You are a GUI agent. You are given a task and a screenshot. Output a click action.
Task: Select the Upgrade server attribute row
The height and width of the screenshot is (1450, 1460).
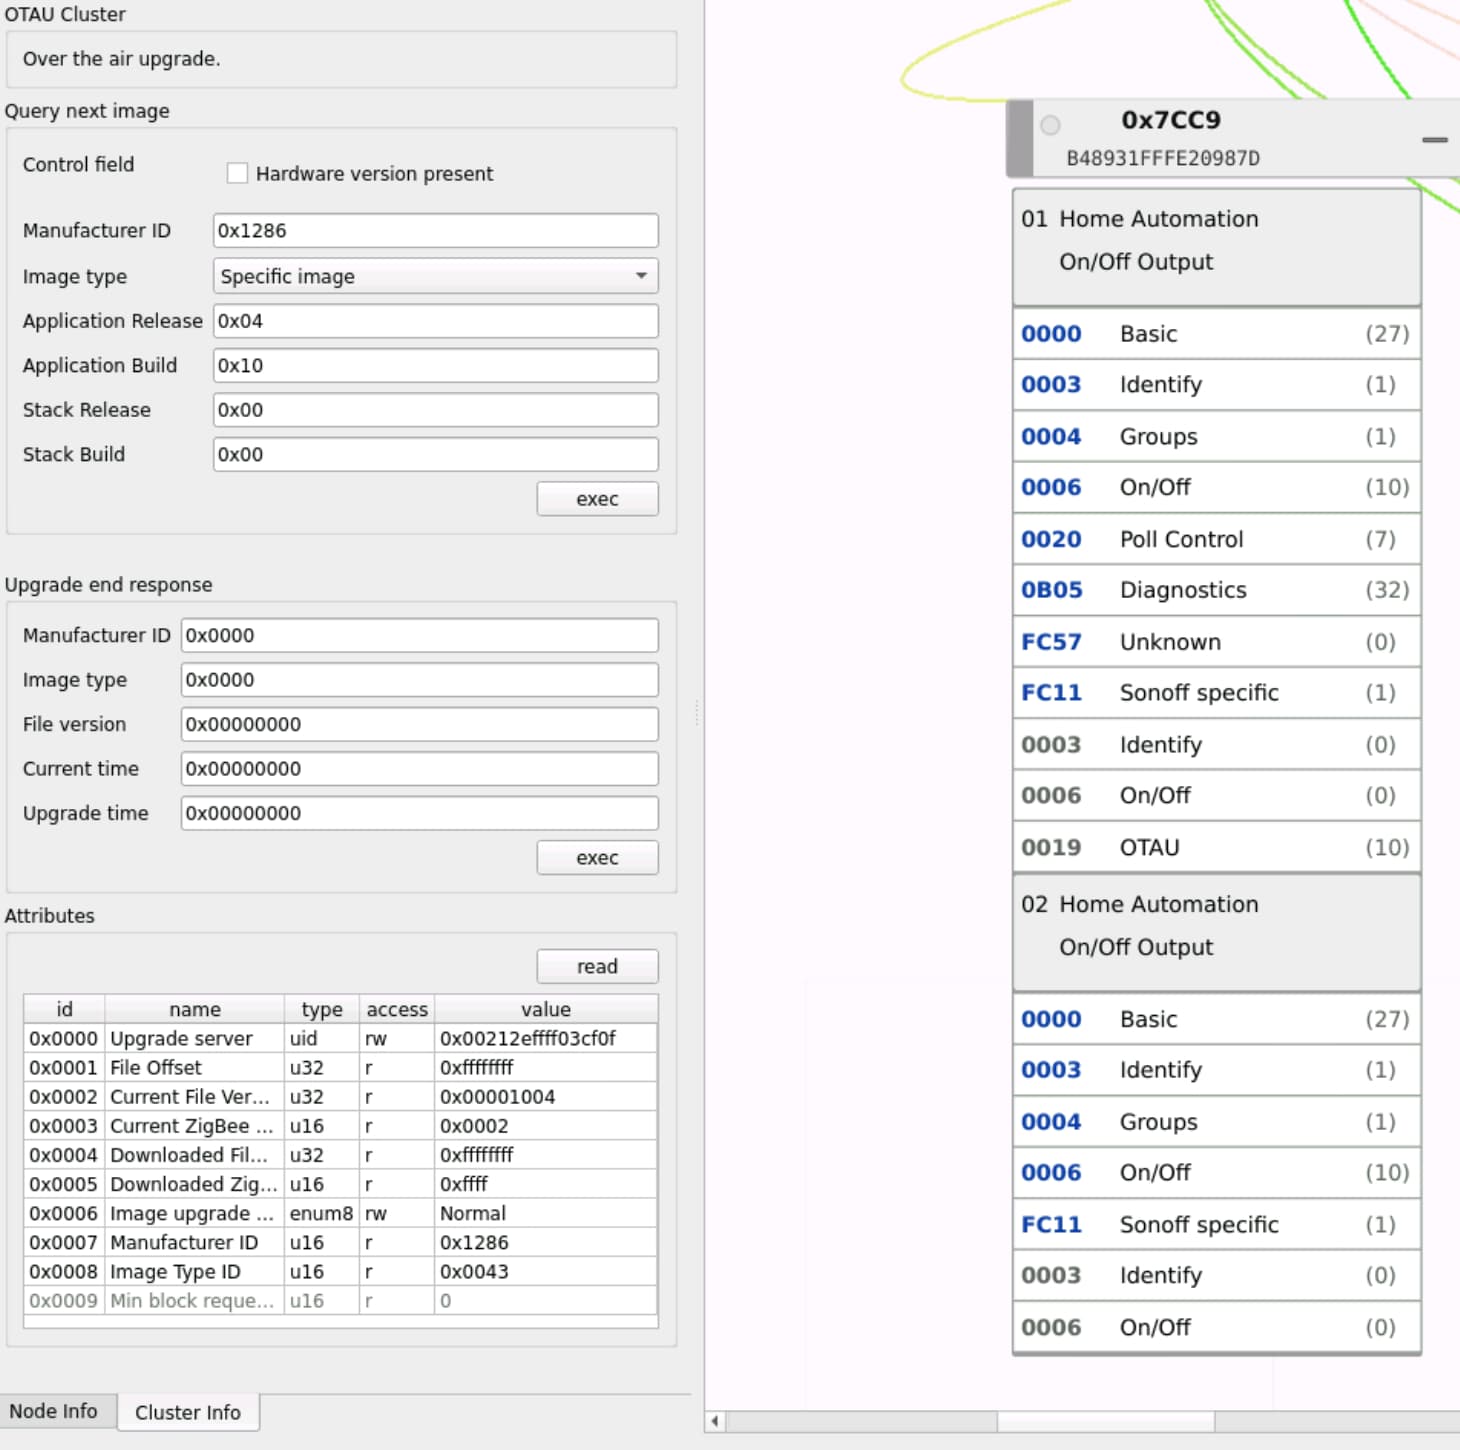[340, 1038]
